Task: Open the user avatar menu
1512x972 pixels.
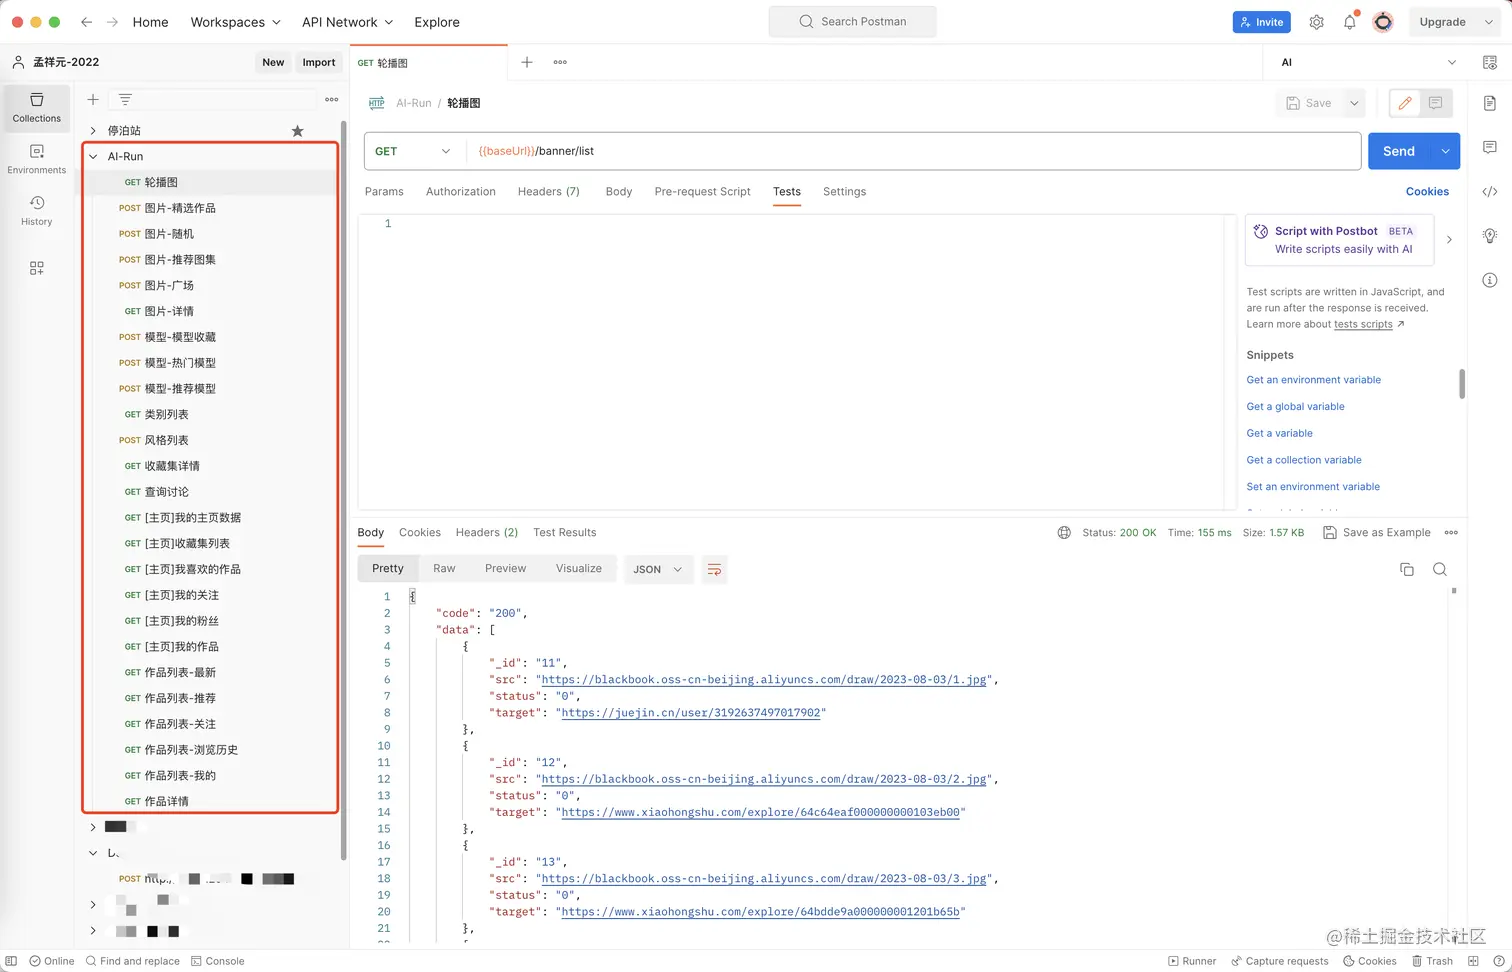Action: 1383,22
